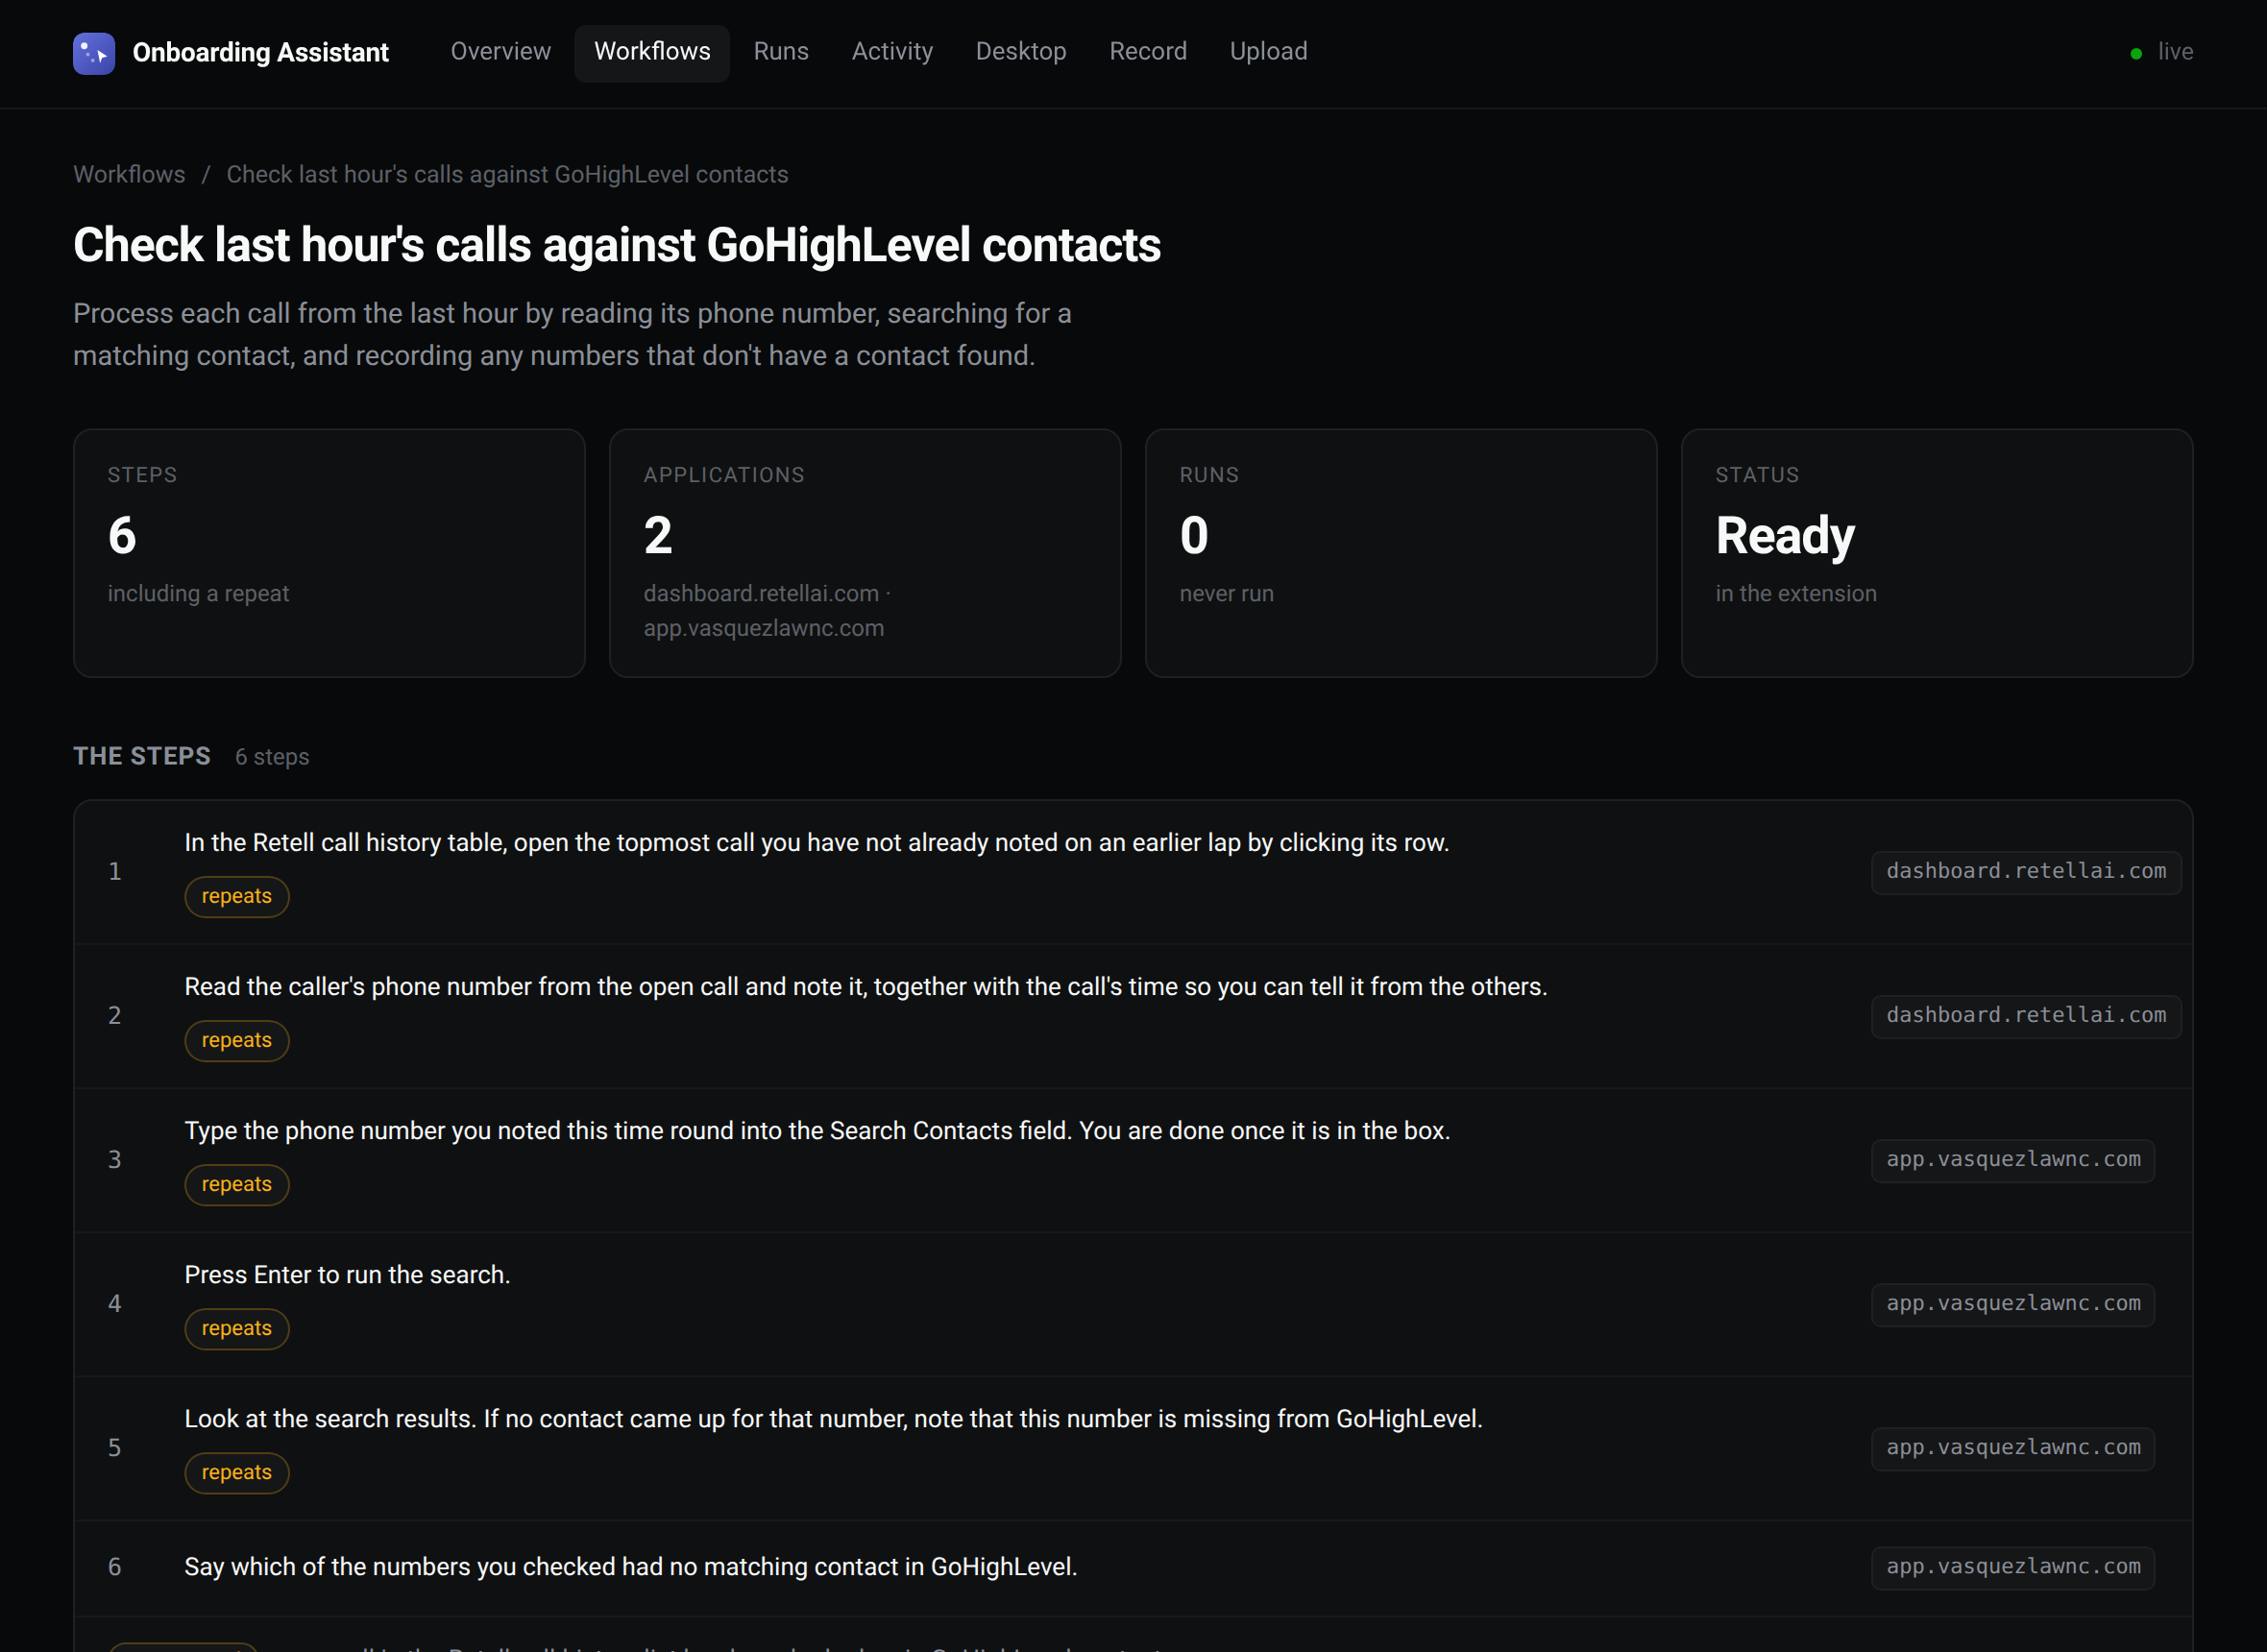This screenshot has height=1652, width=2267.
Task: Click step 1's dashboard.retellai.com chip
Action: tap(2026, 871)
